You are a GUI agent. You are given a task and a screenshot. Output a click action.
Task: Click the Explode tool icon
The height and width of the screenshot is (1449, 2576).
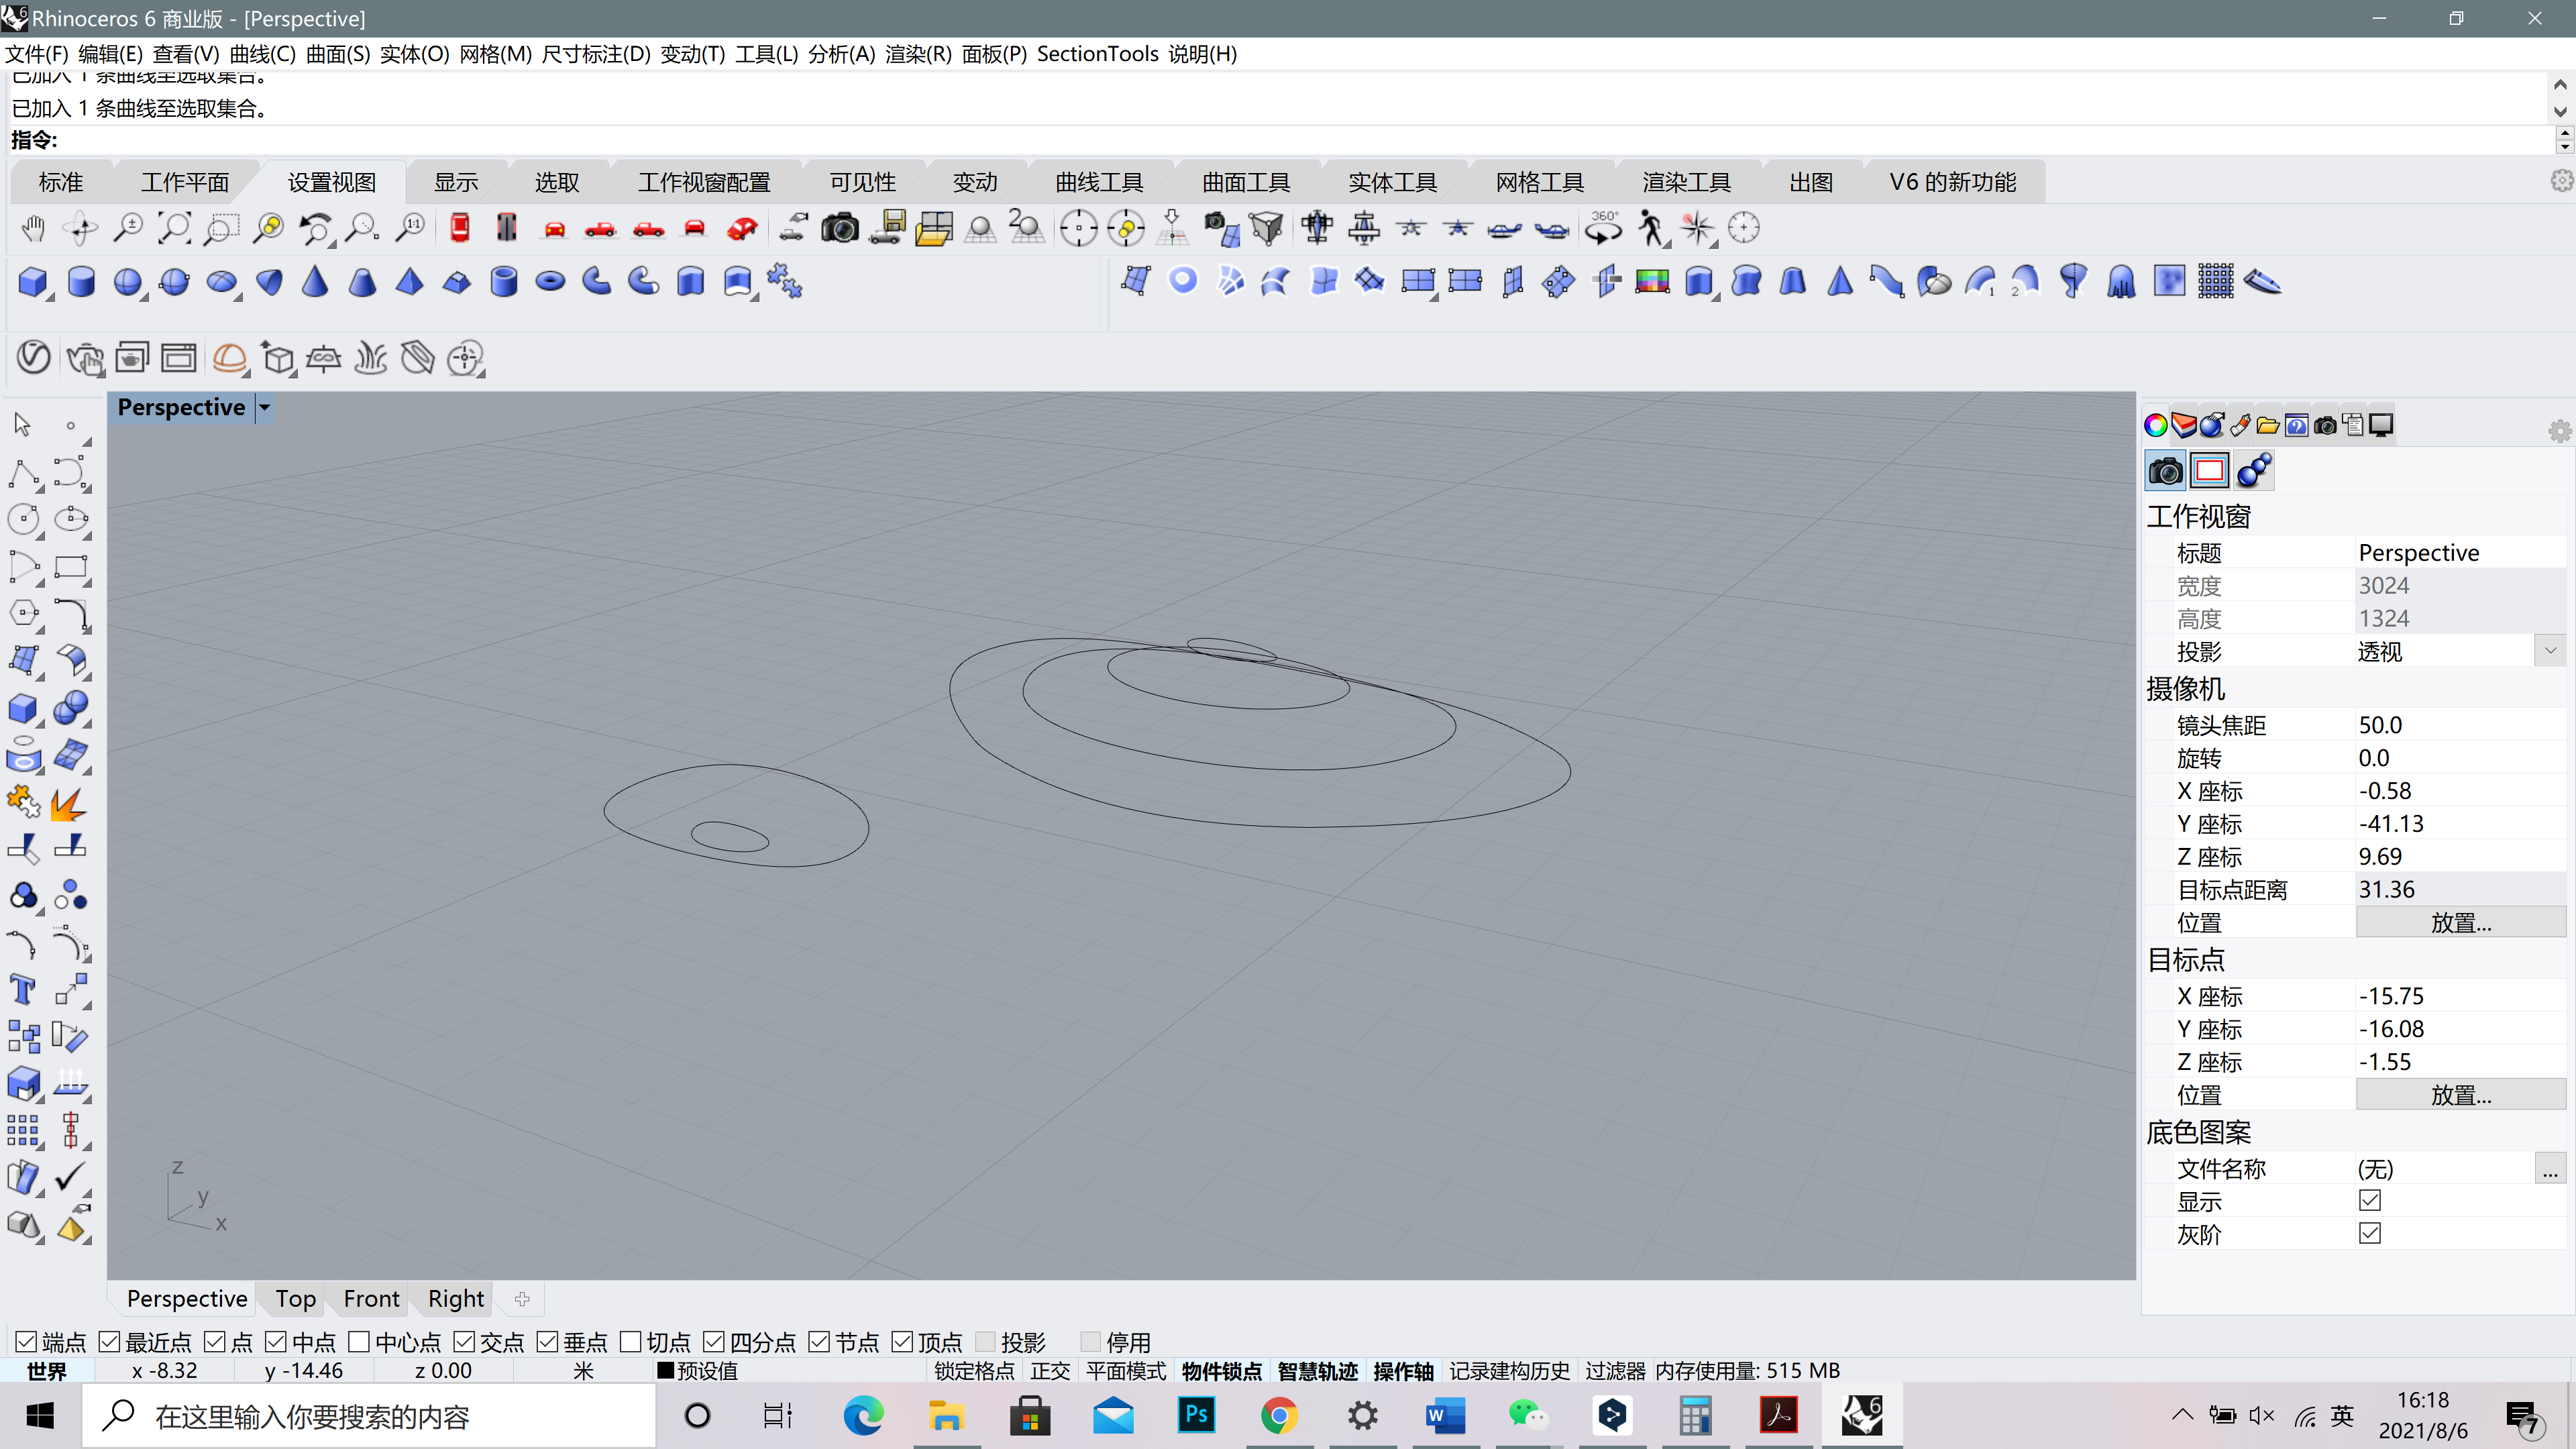click(x=68, y=803)
